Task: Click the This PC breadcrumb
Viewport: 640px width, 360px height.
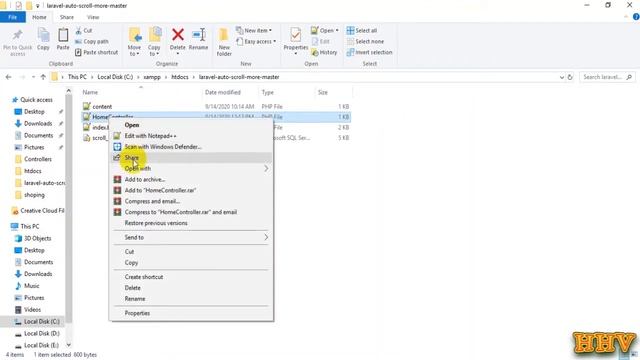Action: pyautogui.click(x=77, y=77)
